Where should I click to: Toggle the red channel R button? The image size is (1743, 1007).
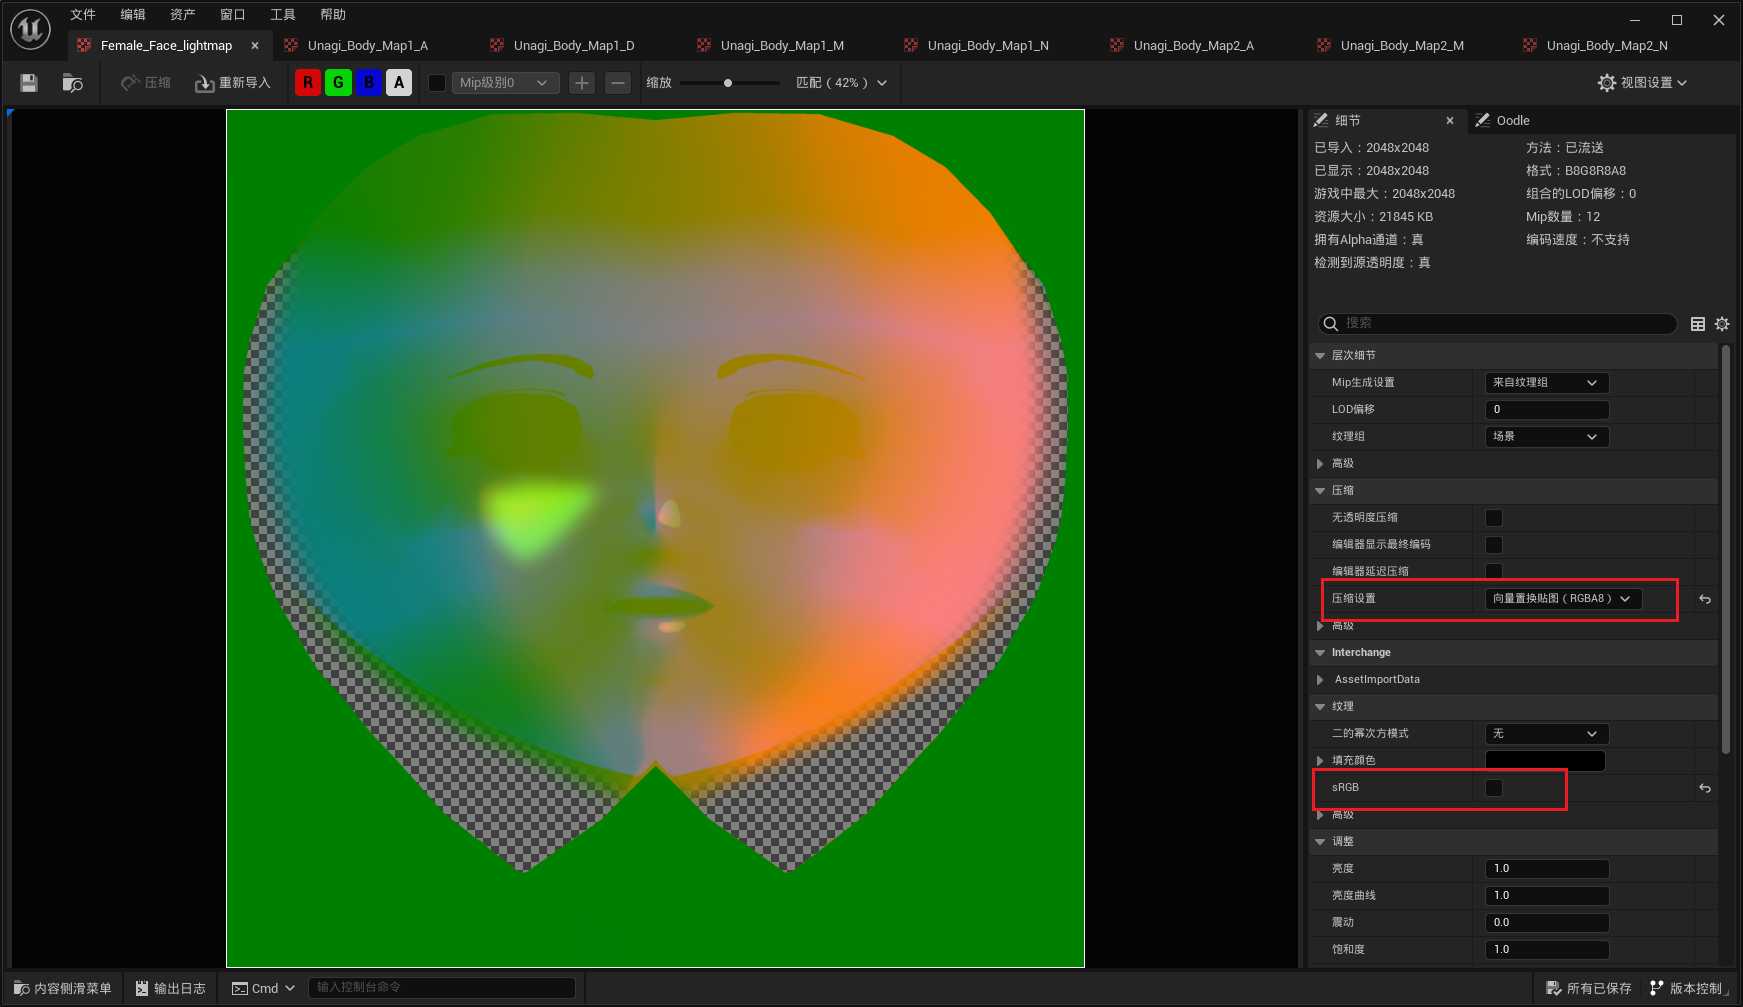pos(308,83)
